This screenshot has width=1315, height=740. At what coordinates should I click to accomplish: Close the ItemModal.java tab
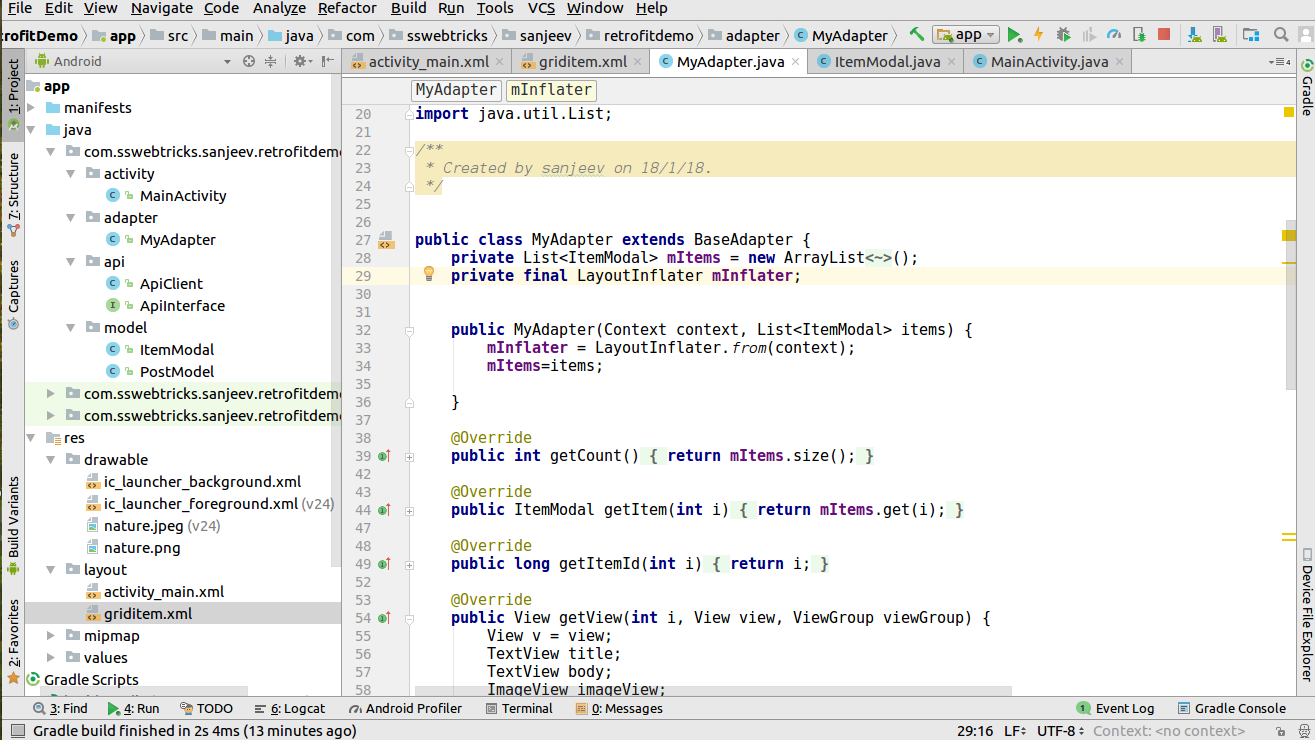click(951, 62)
